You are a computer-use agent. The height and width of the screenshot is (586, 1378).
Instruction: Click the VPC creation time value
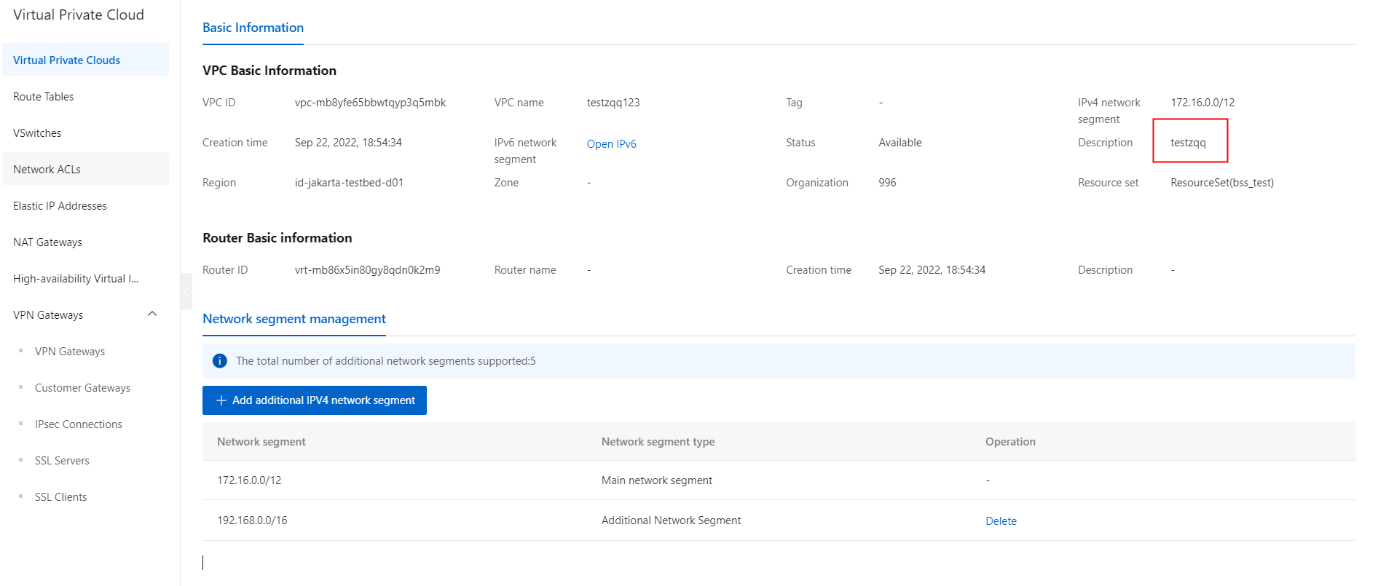tap(349, 143)
